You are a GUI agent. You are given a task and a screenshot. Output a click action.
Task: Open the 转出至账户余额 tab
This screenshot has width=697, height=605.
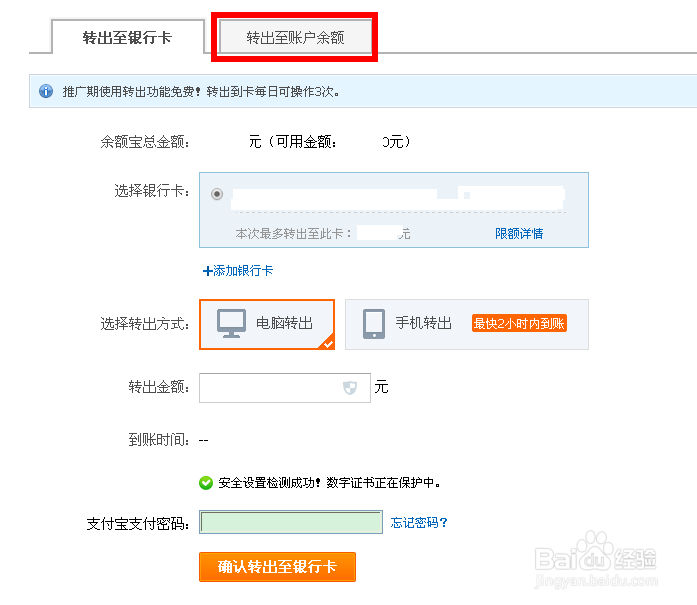295,37
